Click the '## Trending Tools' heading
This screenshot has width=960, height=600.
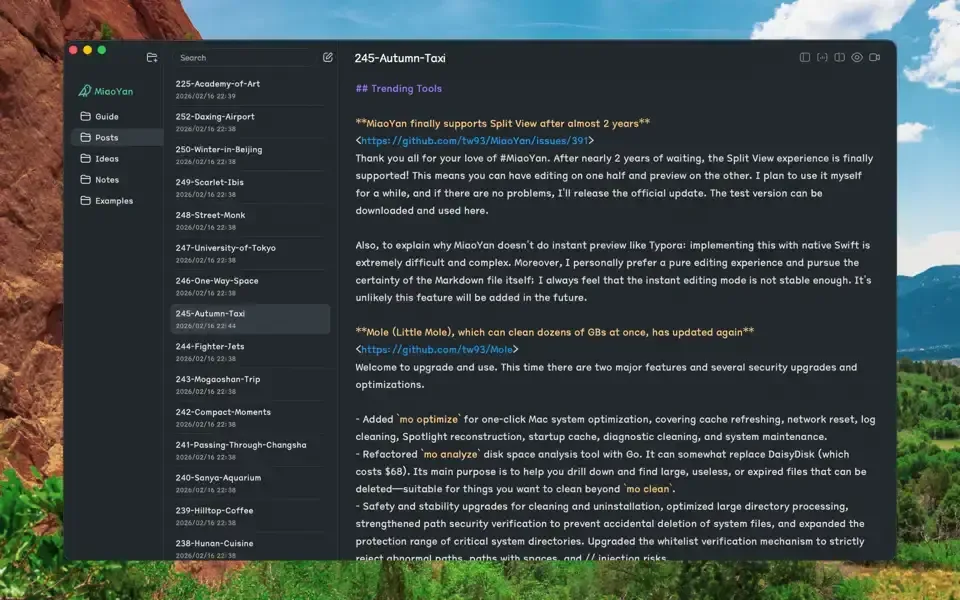pyautogui.click(x=399, y=88)
